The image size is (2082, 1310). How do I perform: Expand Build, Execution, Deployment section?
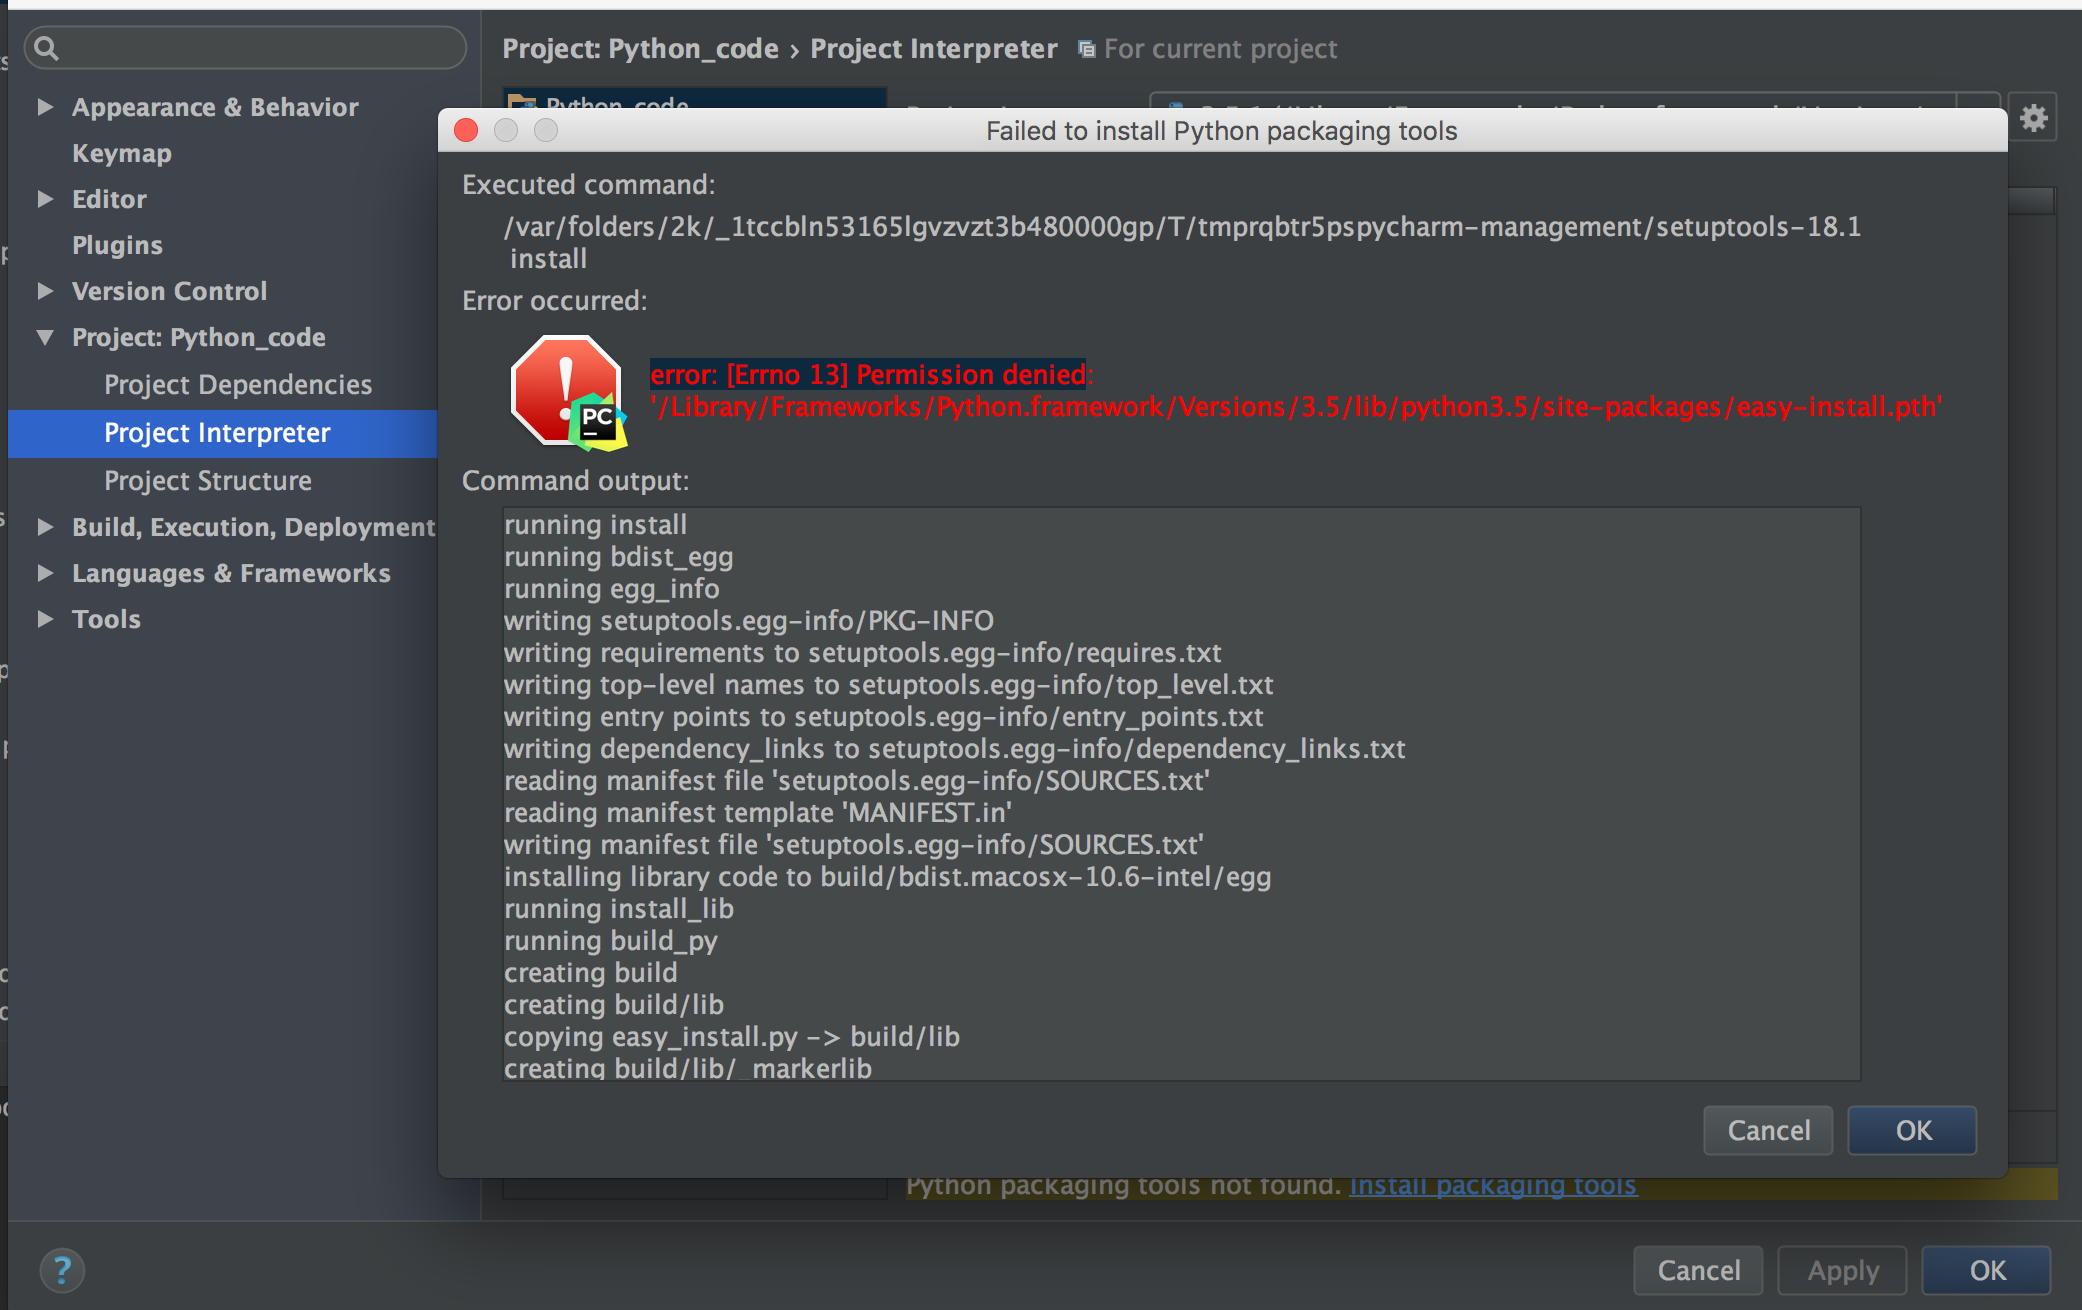click(x=45, y=527)
